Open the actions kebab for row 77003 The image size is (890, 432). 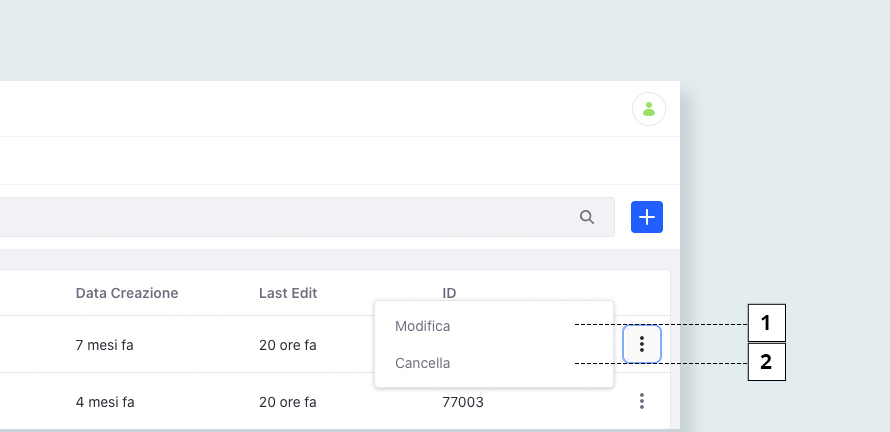click(642, 401)
